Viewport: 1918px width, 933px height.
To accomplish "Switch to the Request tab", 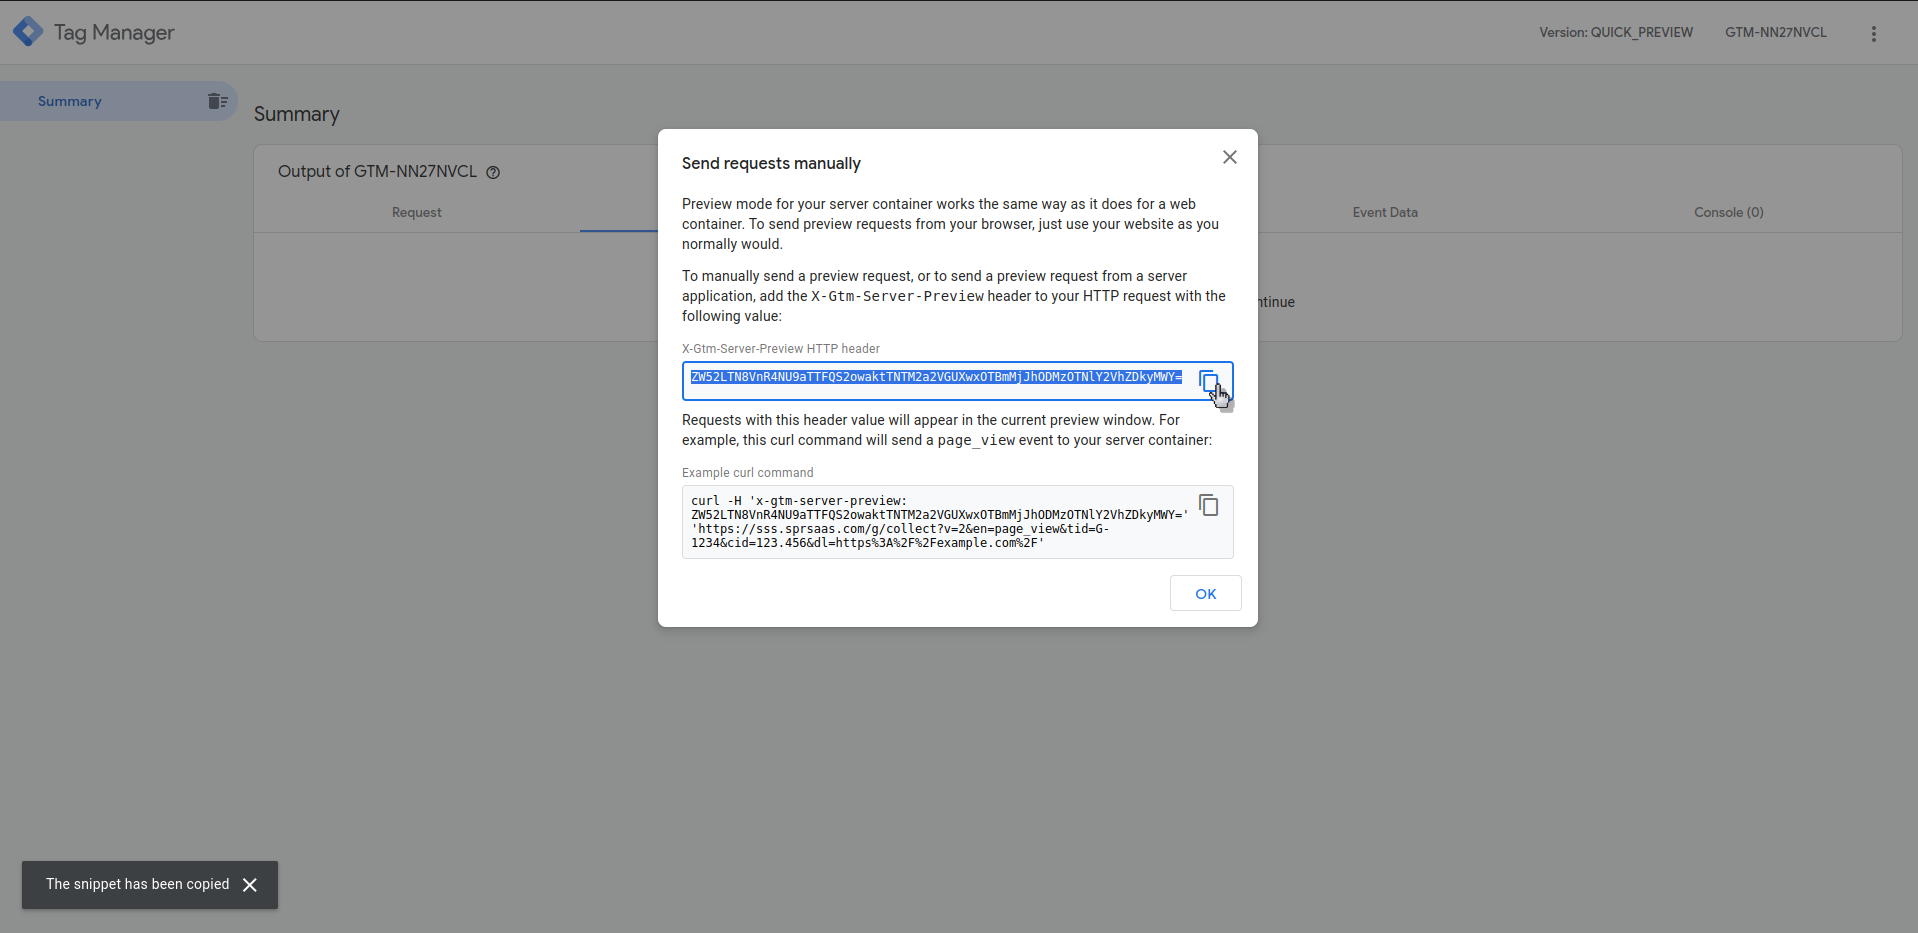I will [x=417, y=212].
